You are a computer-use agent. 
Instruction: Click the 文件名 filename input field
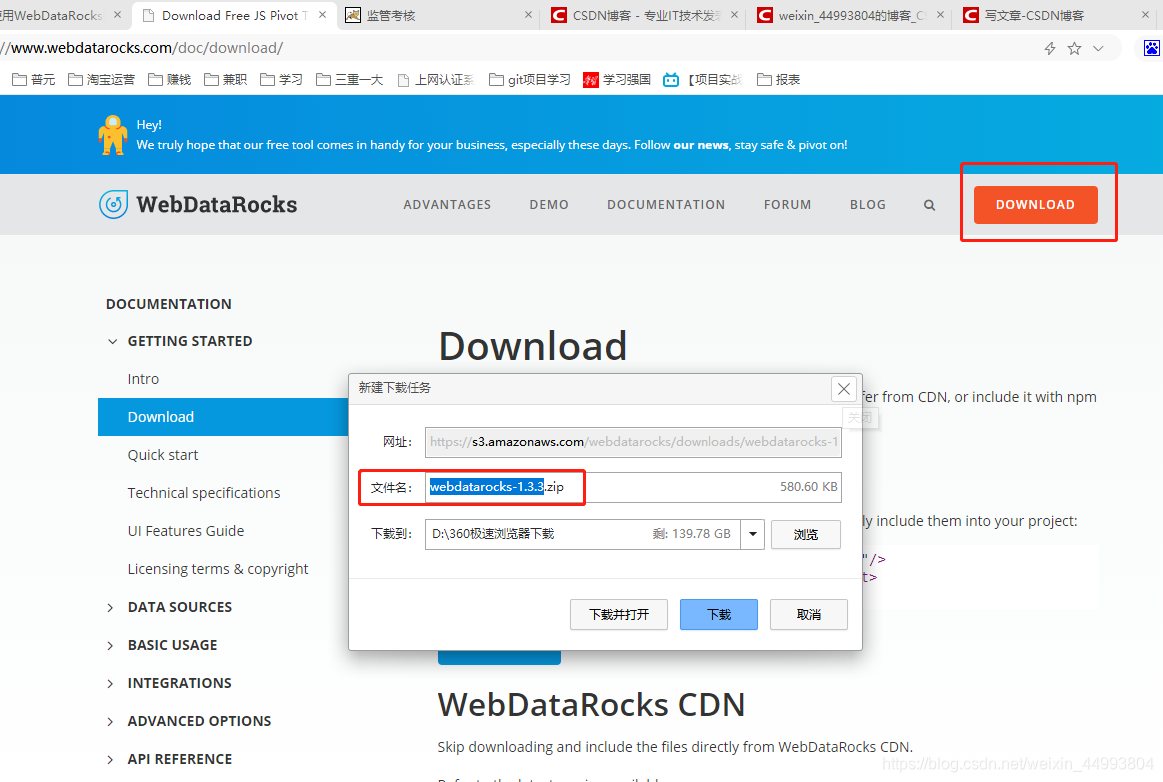click(x=633, y=487)
